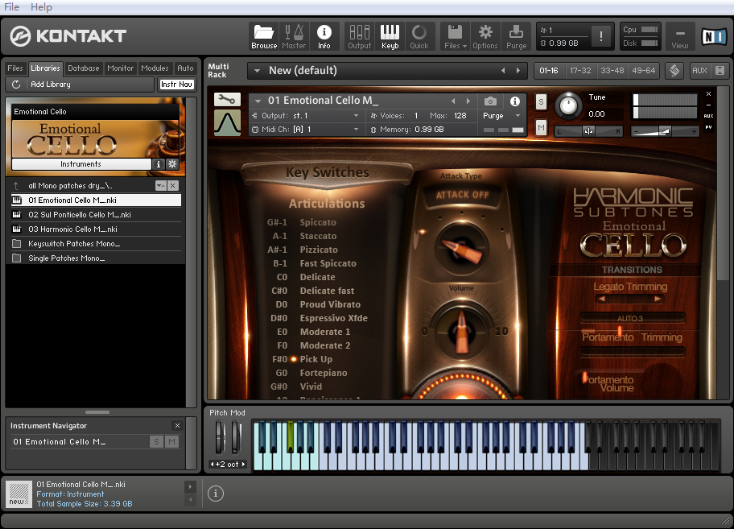The height and width of the screenshot is (529, 734).
Task: Open the Help menu
Action: tap(41, 7)
